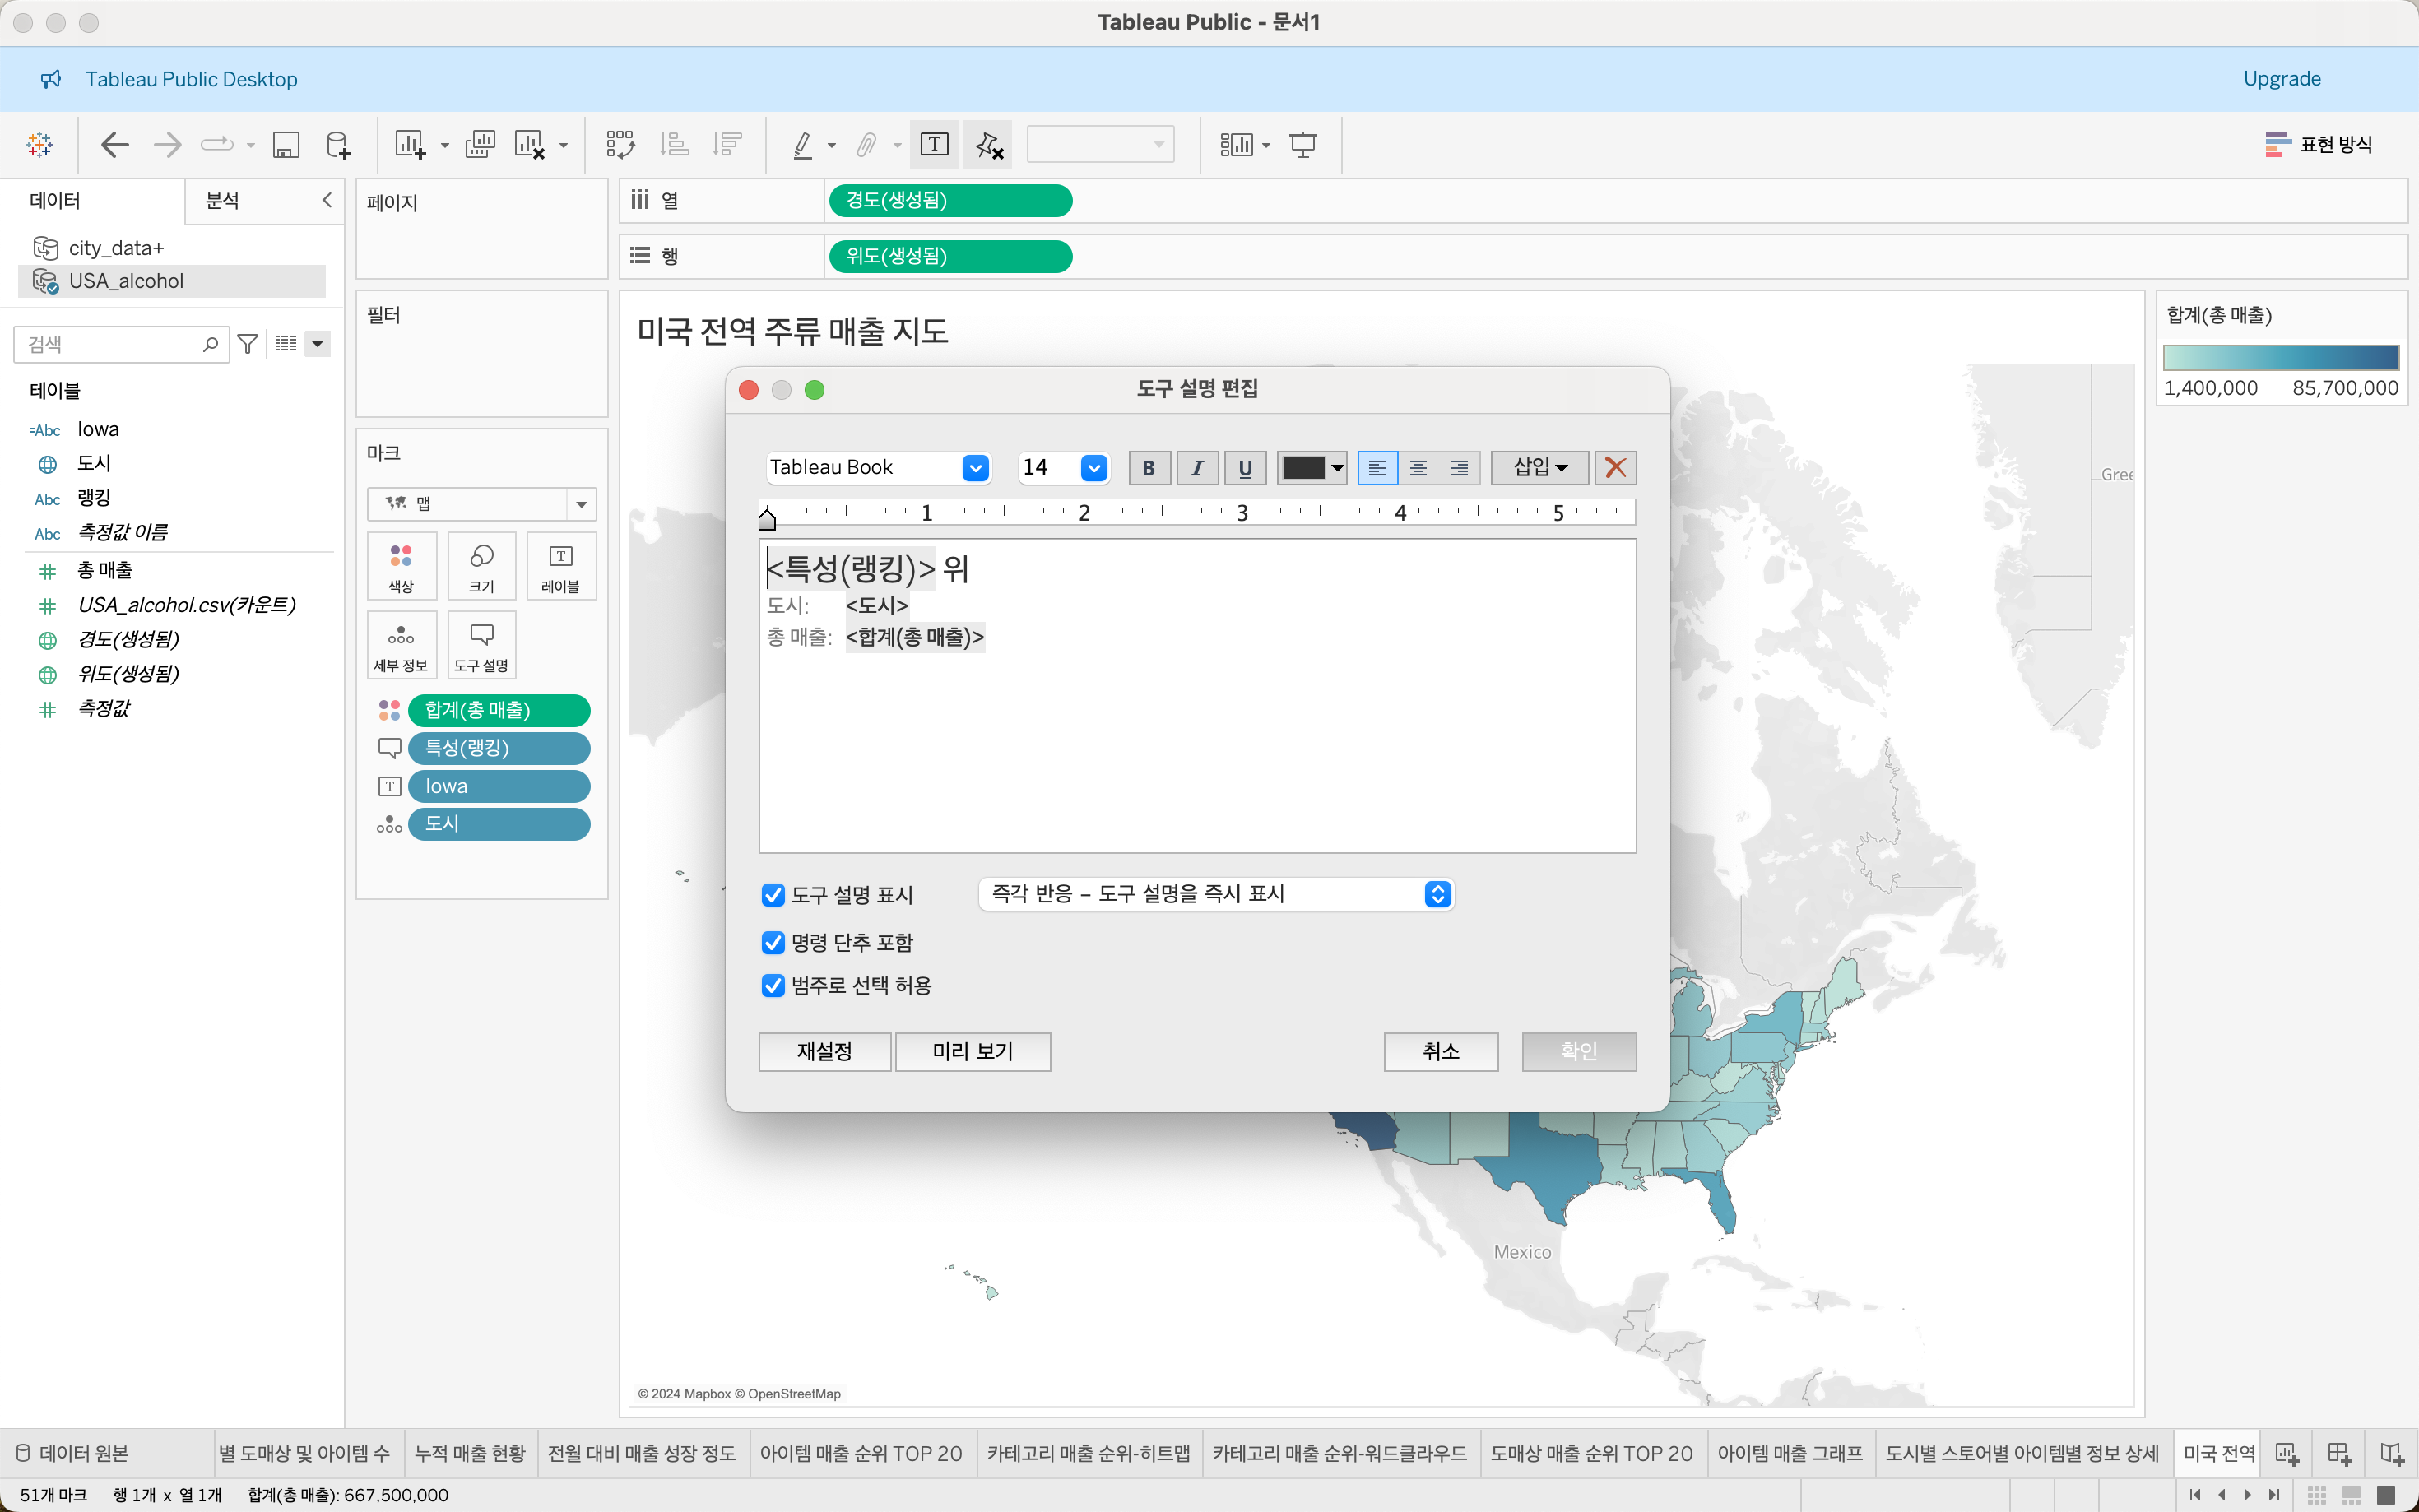Click the Color card in Marks
The width and height of the screenshot is (2419, 1512).
click(x=401, y=567)
